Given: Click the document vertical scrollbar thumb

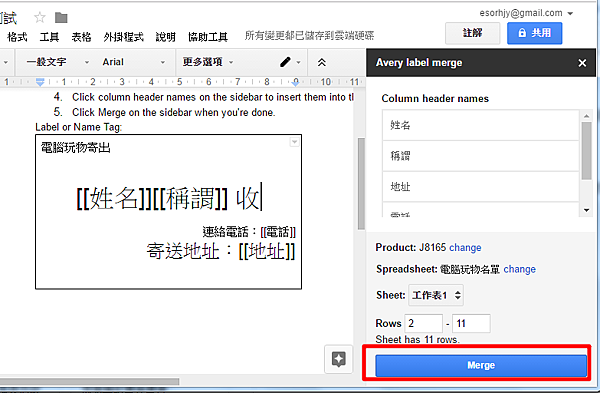Looking at the screenshot, I should 361,184.
